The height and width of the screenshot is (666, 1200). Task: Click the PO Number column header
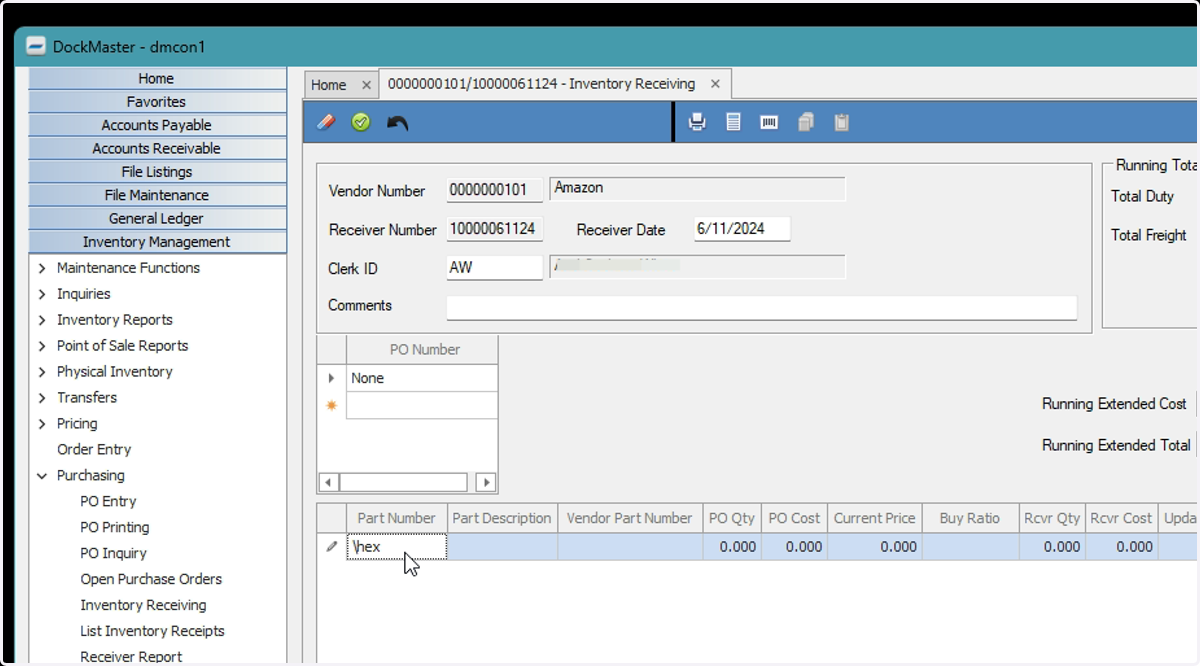pyautogui.click(x=424, y=350)
